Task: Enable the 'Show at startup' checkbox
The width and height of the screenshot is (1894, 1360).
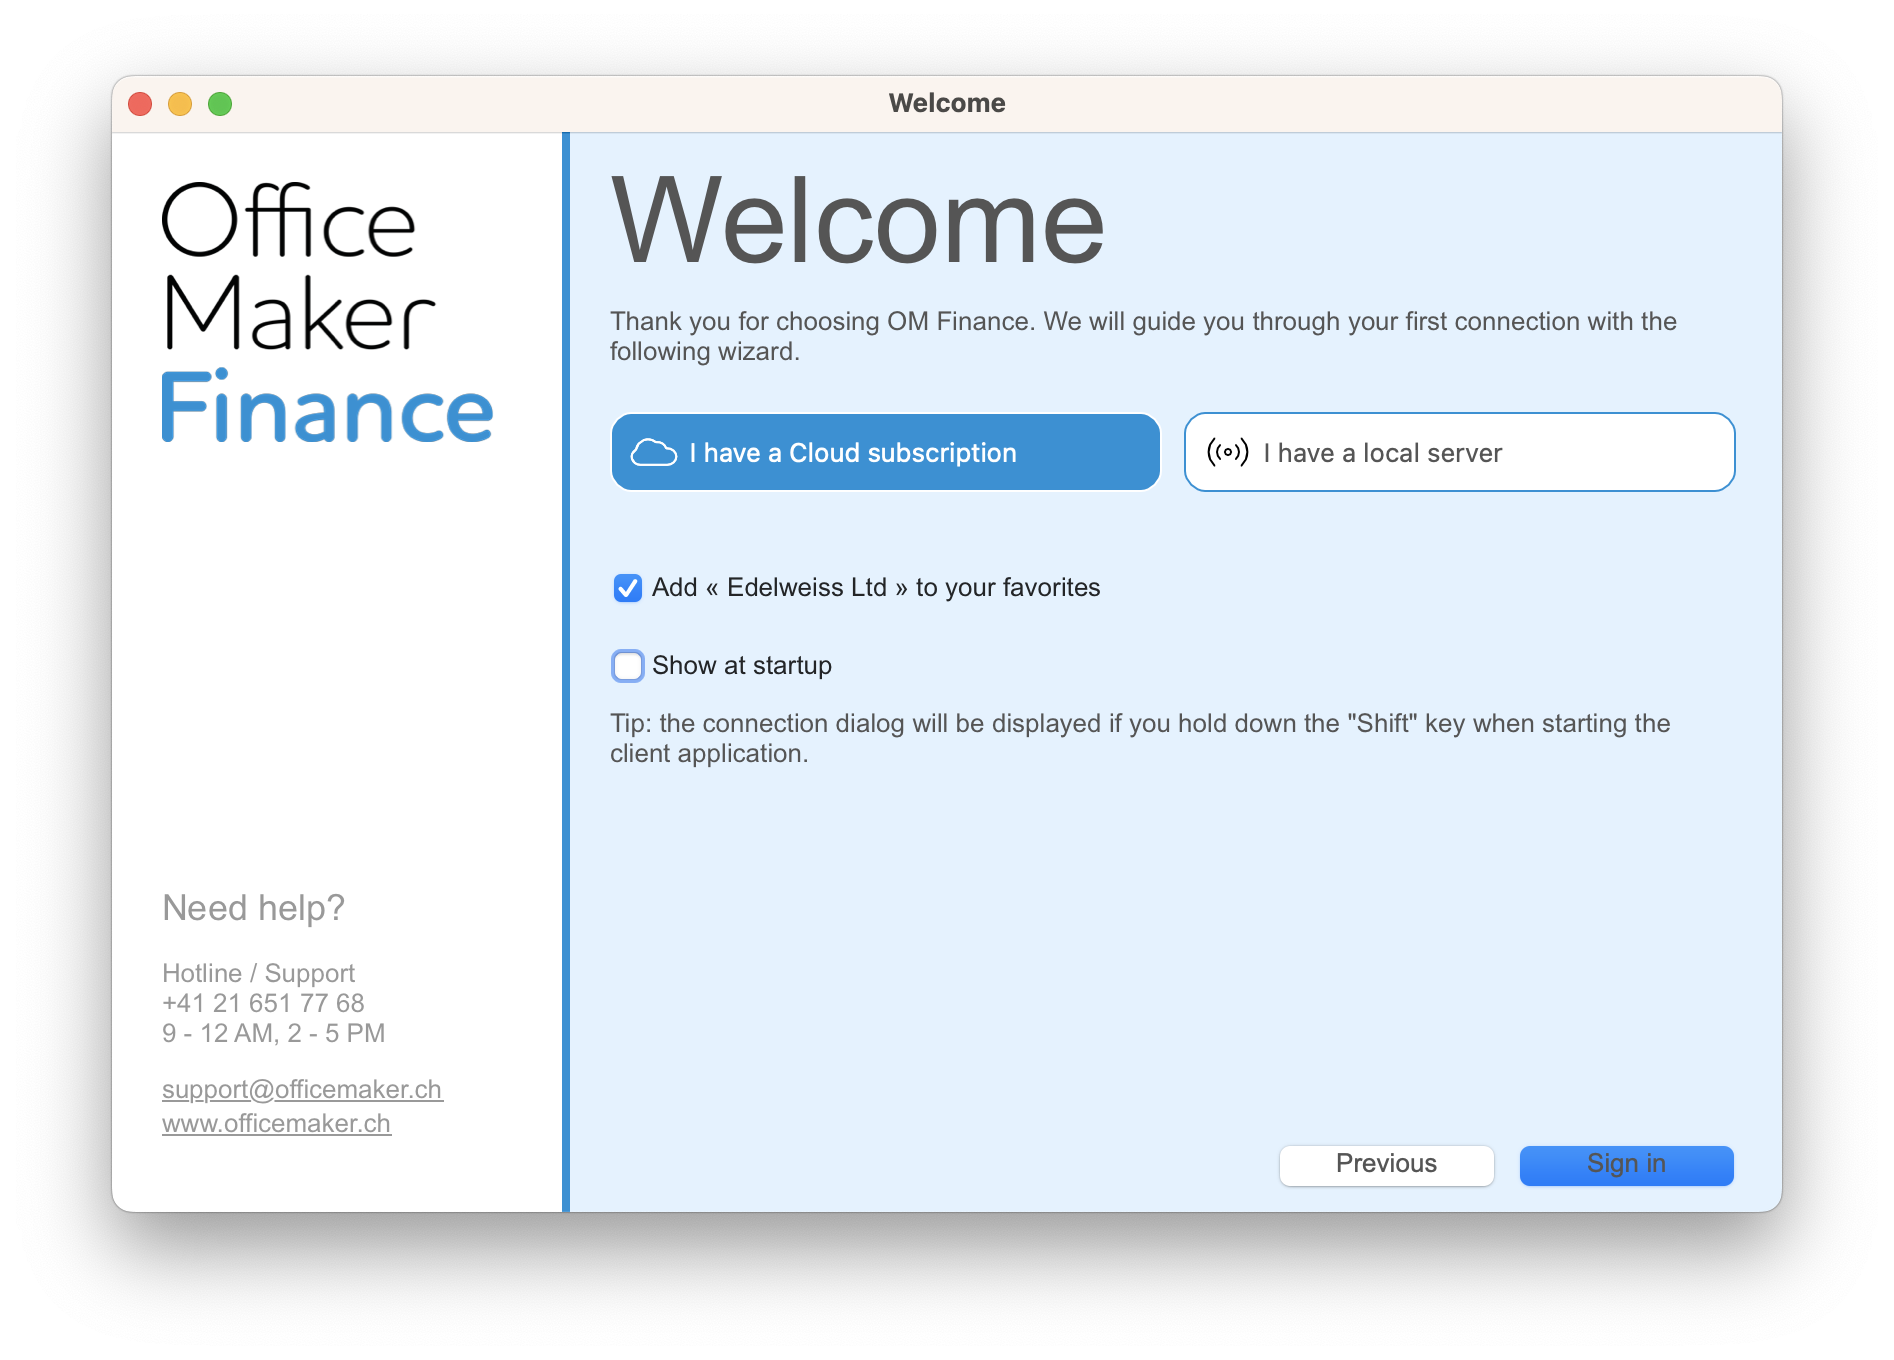Action: coord(627,666)
